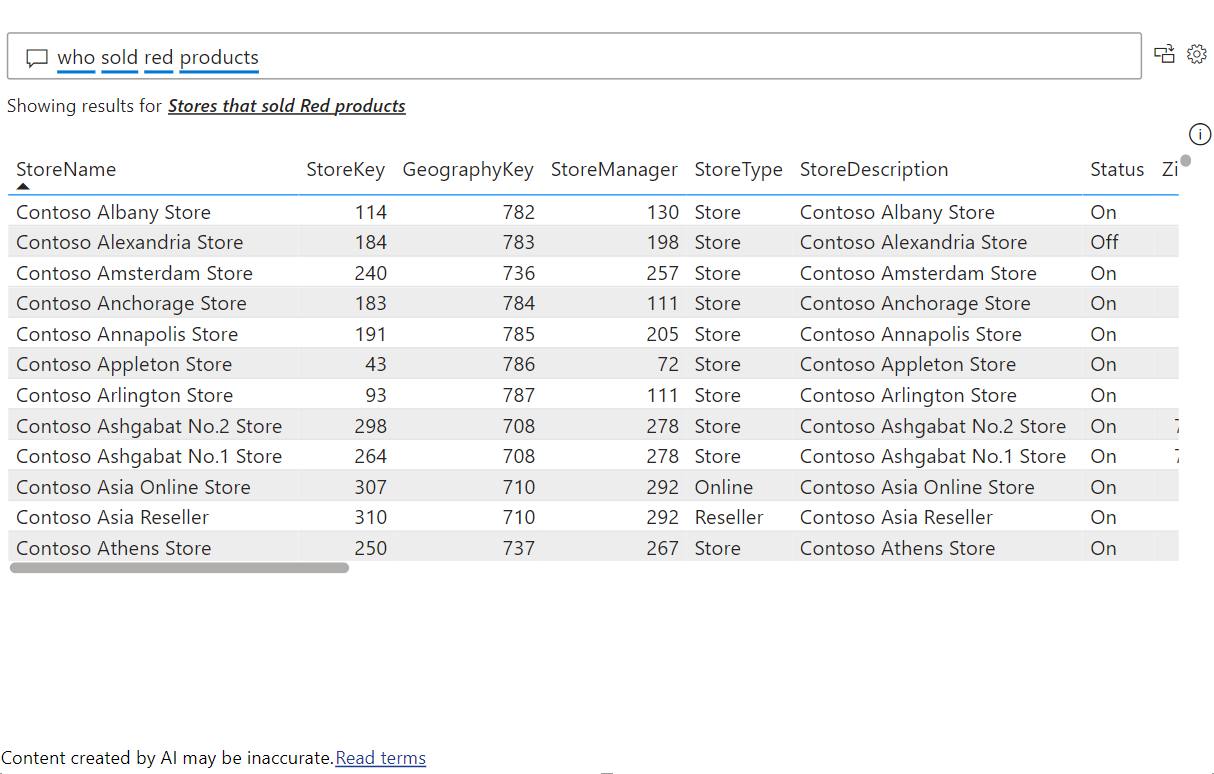Sort the table by GeographyKey column
The width and height of the screenshot is (1214, 774).
click(468, 169)
